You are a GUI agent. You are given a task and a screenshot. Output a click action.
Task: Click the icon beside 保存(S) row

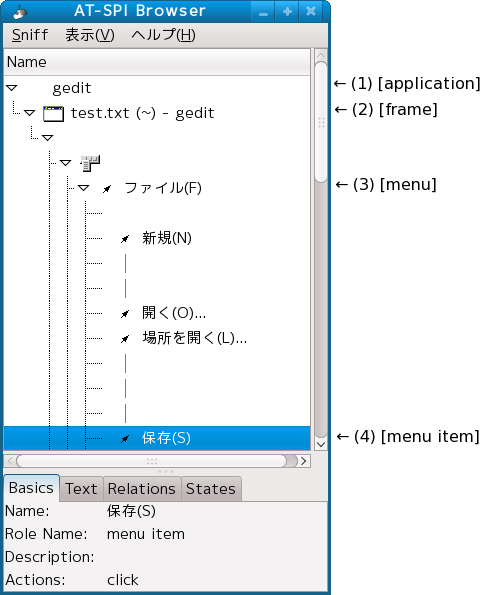[125, 439]
